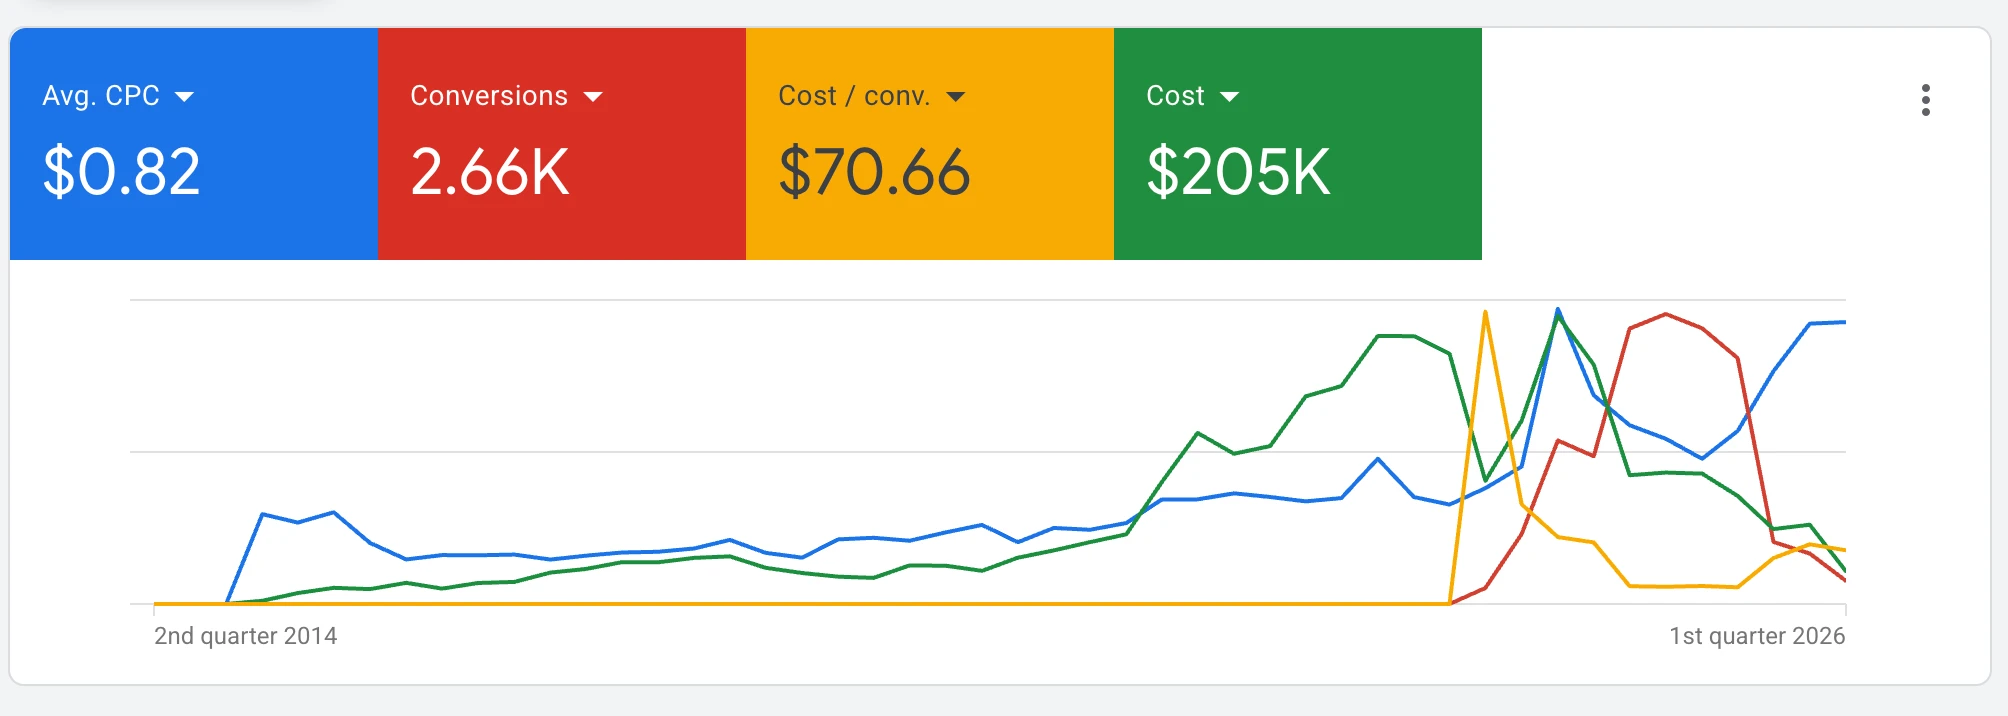Select the Avg. CPC metric label
Image resolution: width=2008 pixels, height=716 pixels.
click(101, 96)
